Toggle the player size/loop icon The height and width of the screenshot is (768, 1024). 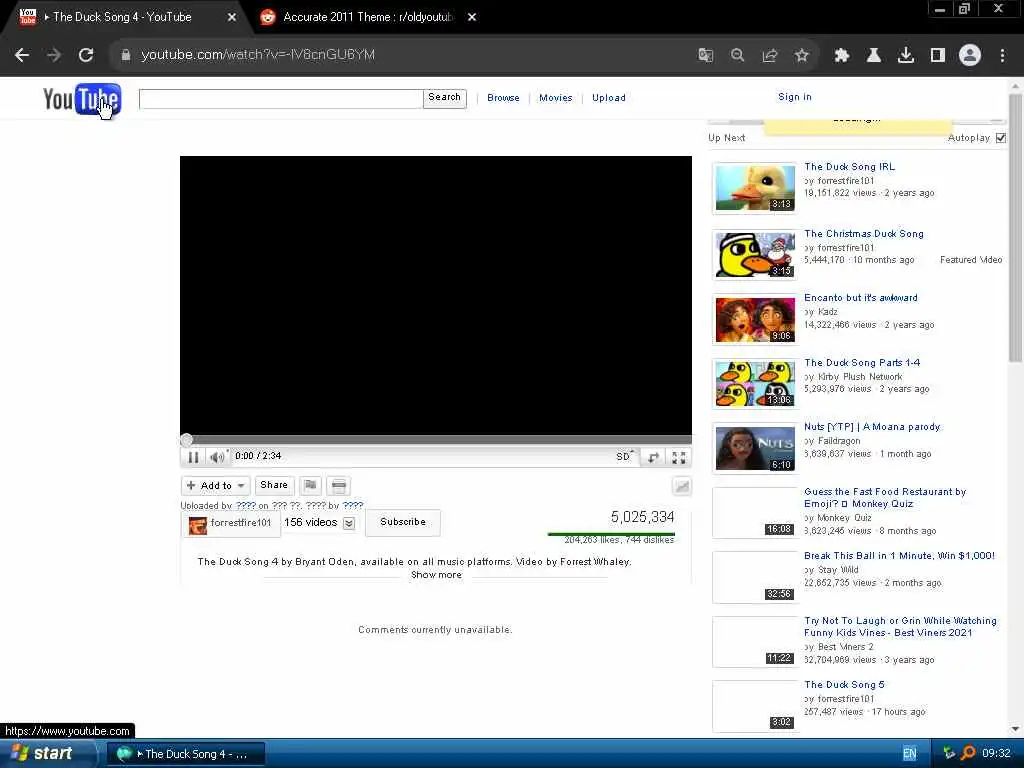tap(653, 457)
